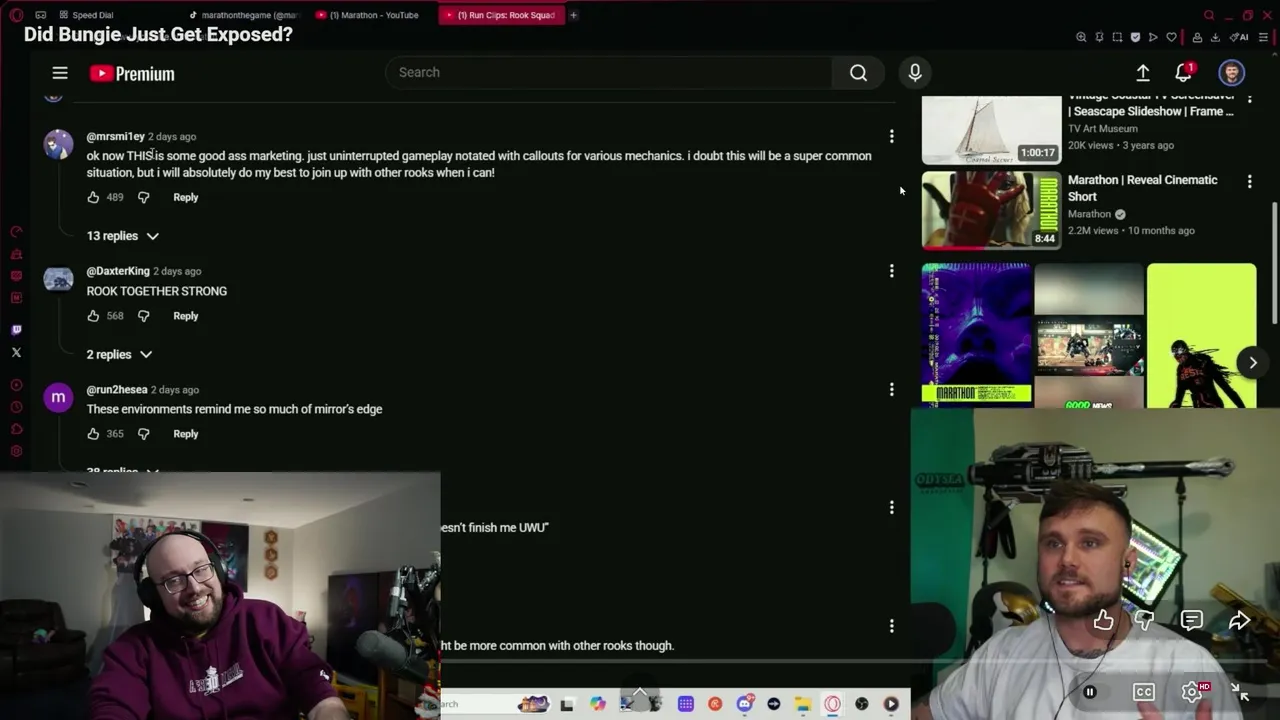Open OBS Studio from the taskbar
Viewport: 1280px width, 720px height.
tap(861, 704)
